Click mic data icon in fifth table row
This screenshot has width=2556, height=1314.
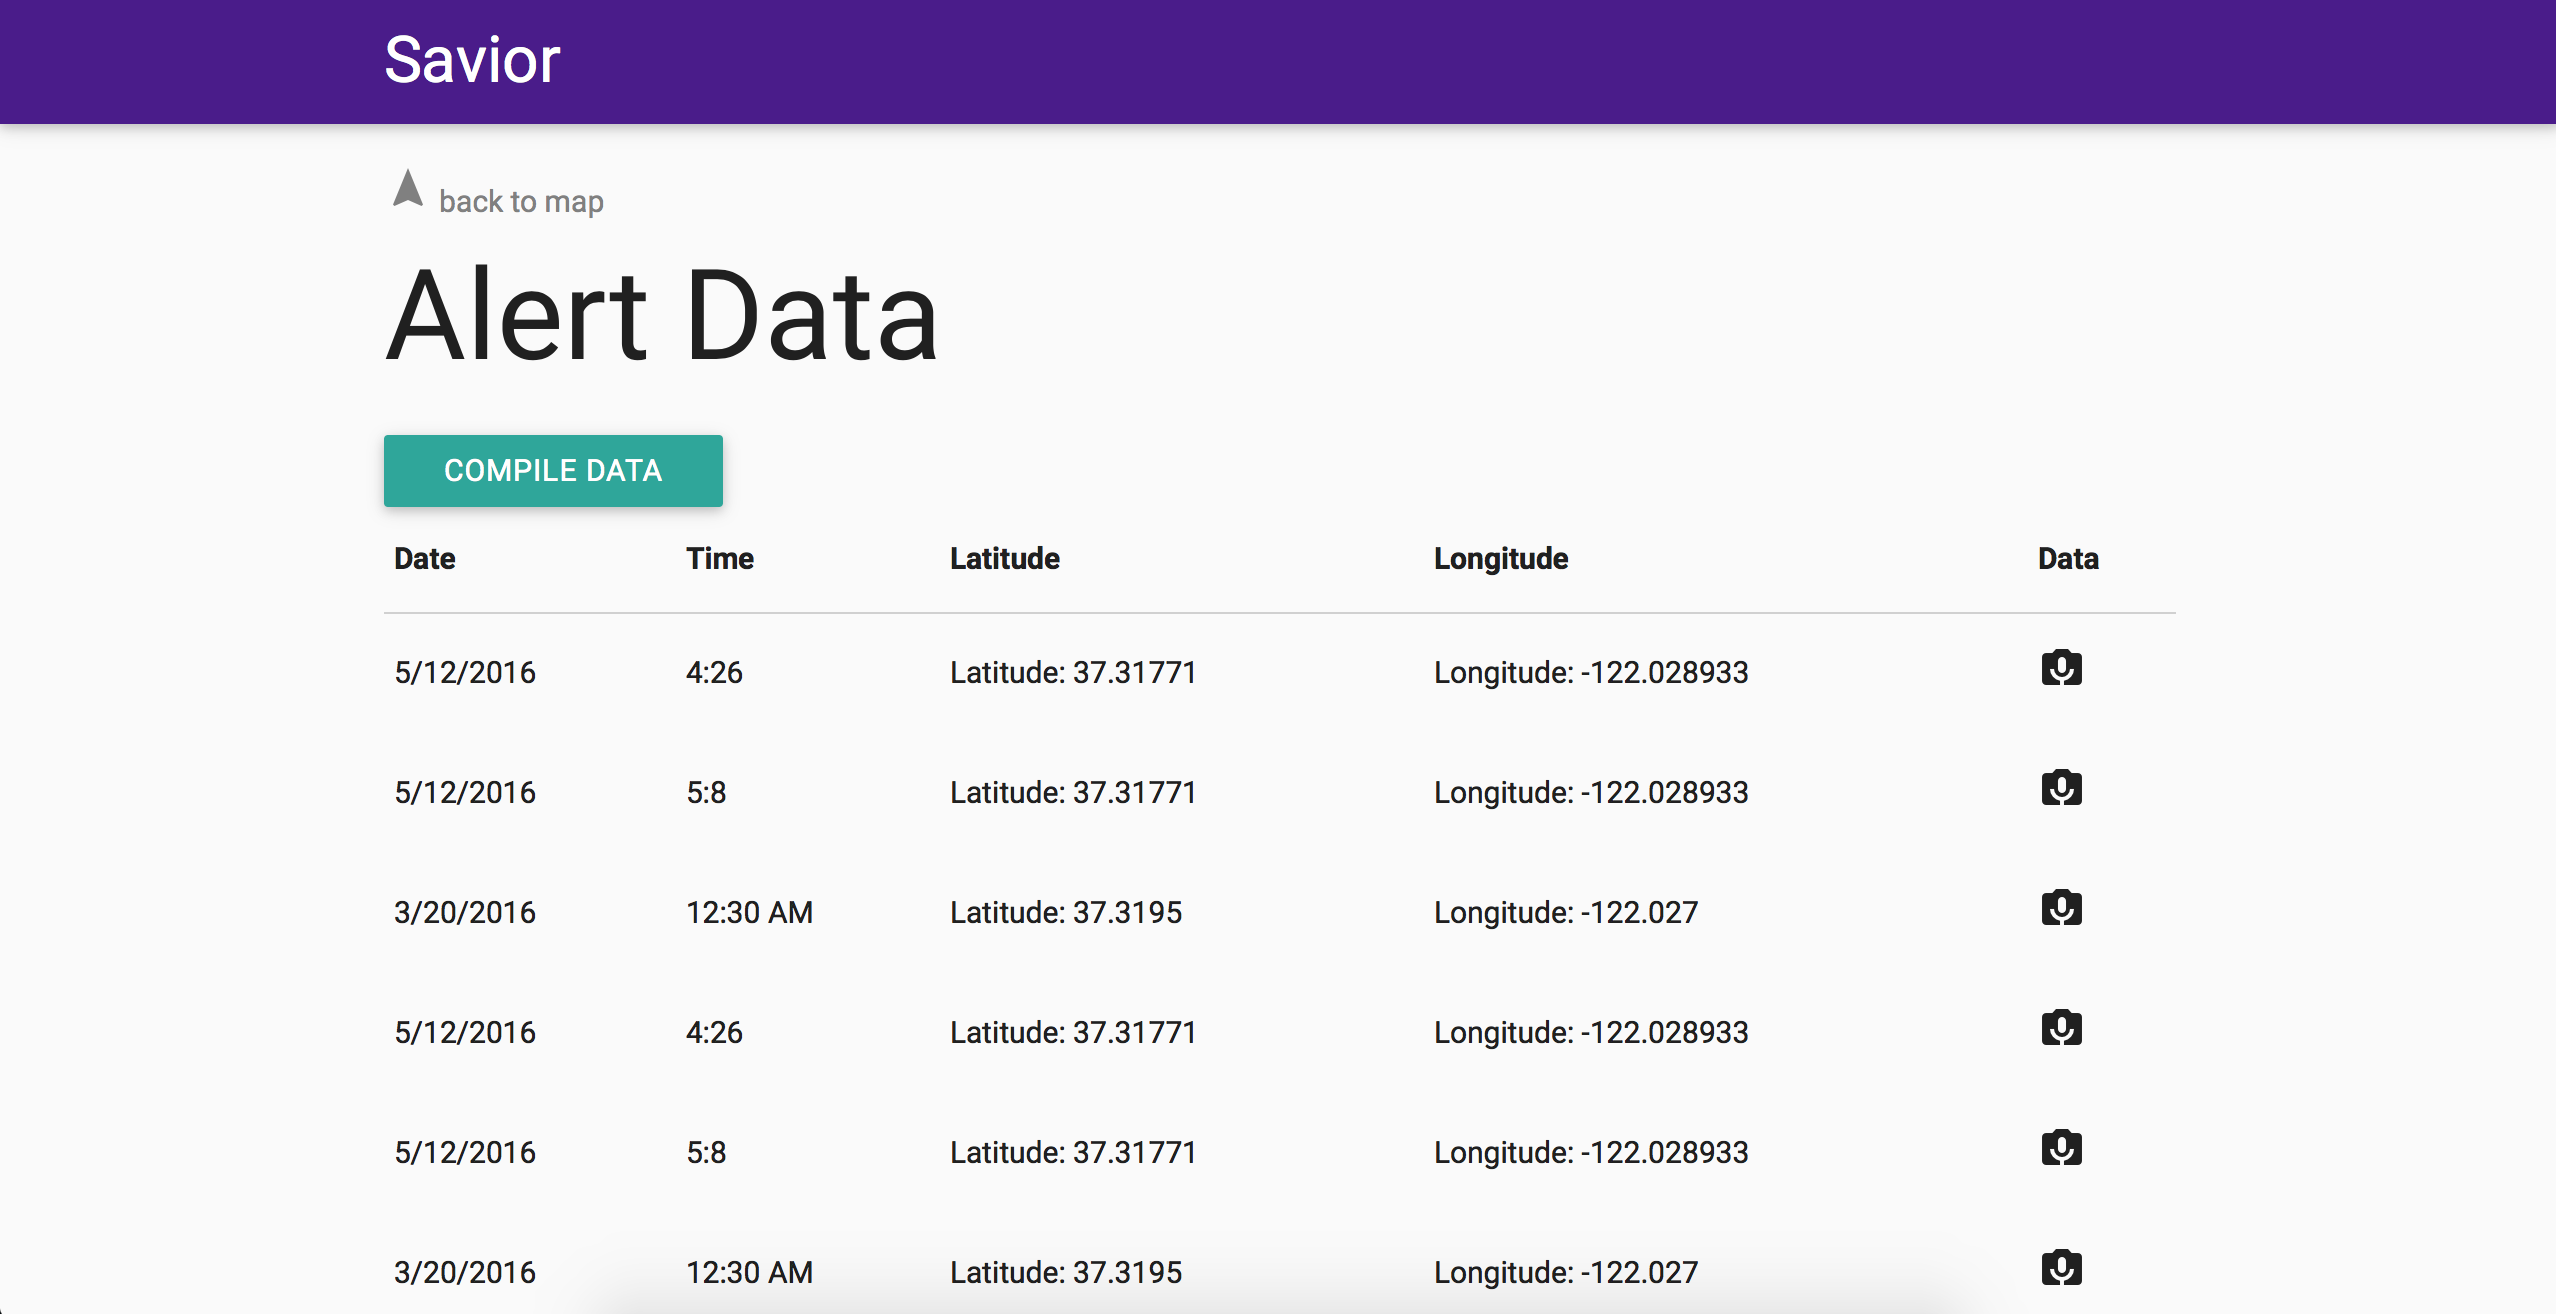tap(2061, 1148)
